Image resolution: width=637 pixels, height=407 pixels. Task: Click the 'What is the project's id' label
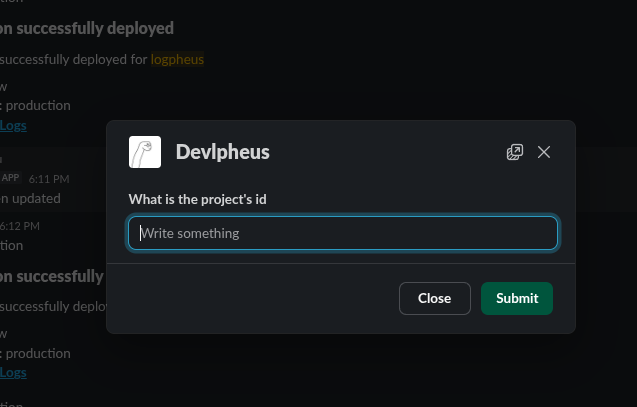(x=211, y=199)
